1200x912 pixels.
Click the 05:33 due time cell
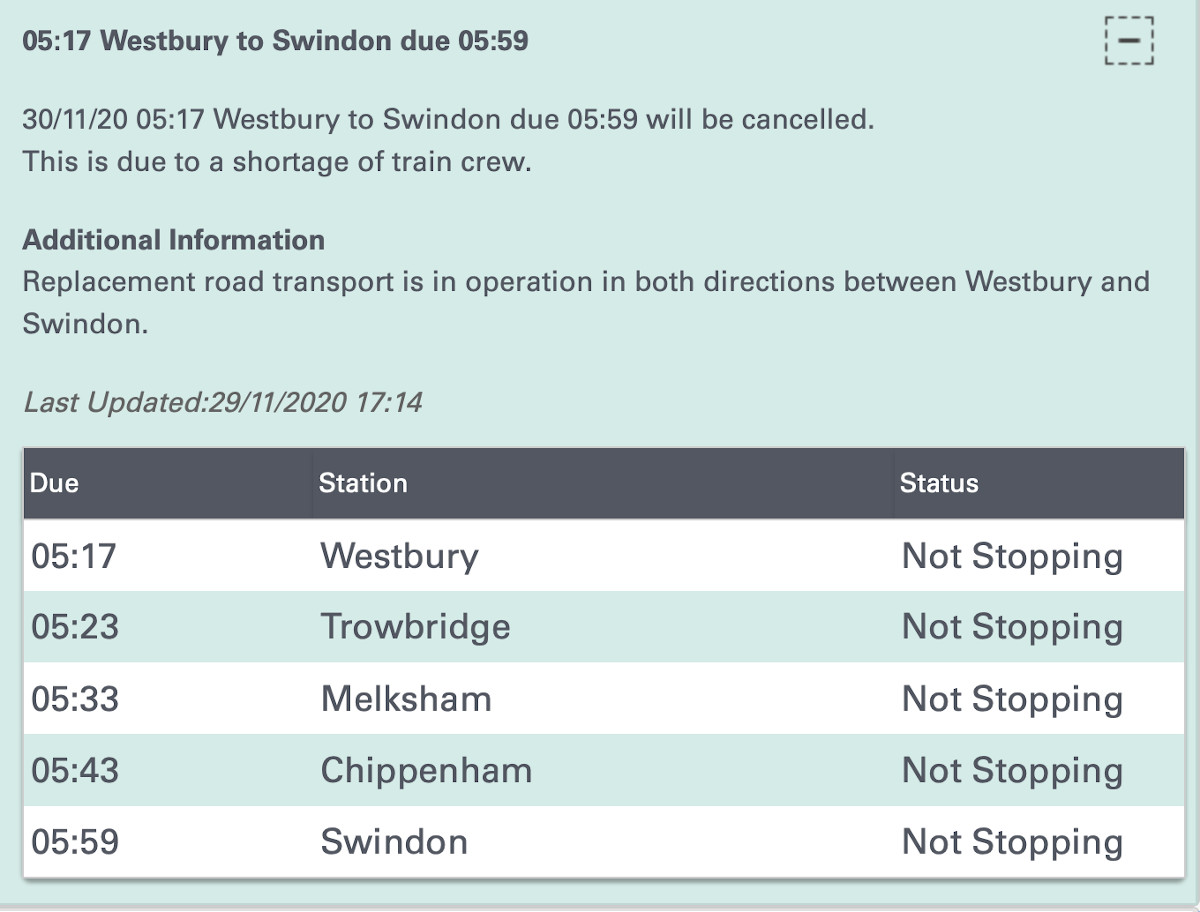[x=75, y=699]
